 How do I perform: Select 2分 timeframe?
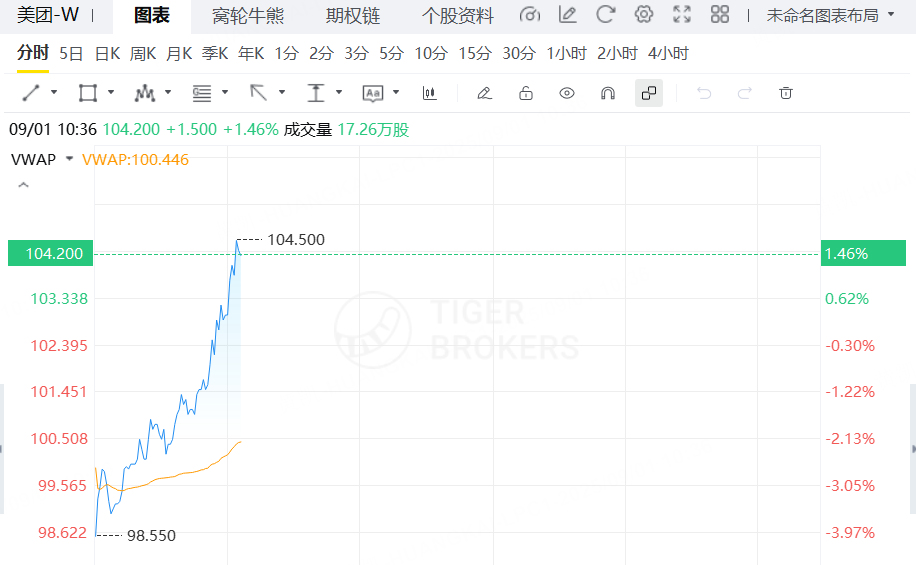[x=321, y=54]
